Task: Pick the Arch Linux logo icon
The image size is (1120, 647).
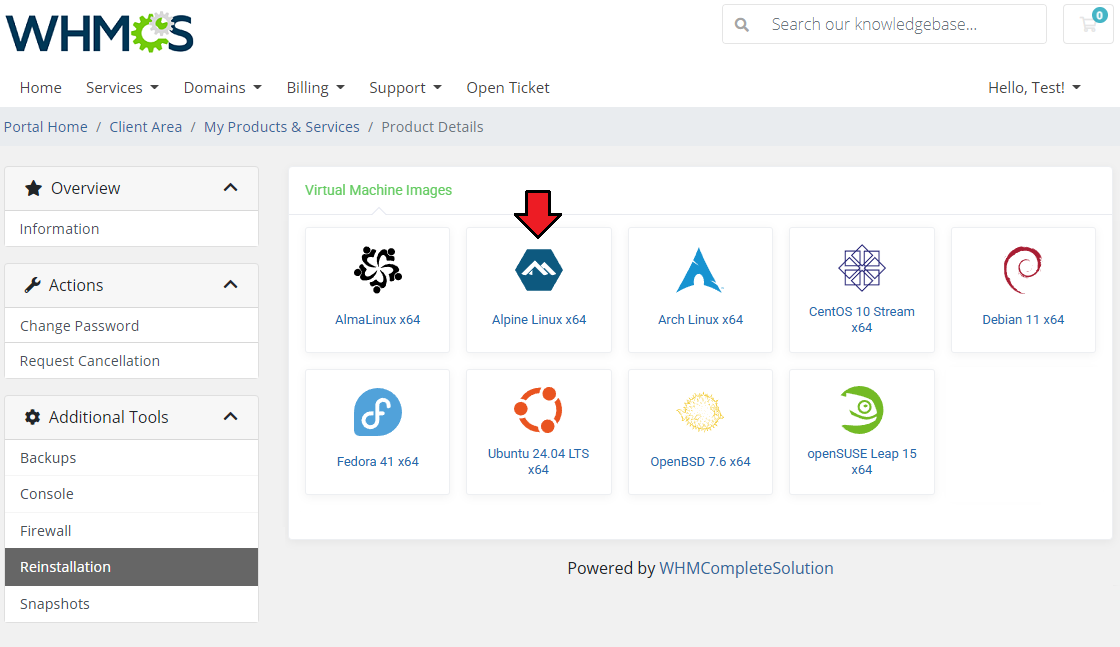Action: [699, 269]
